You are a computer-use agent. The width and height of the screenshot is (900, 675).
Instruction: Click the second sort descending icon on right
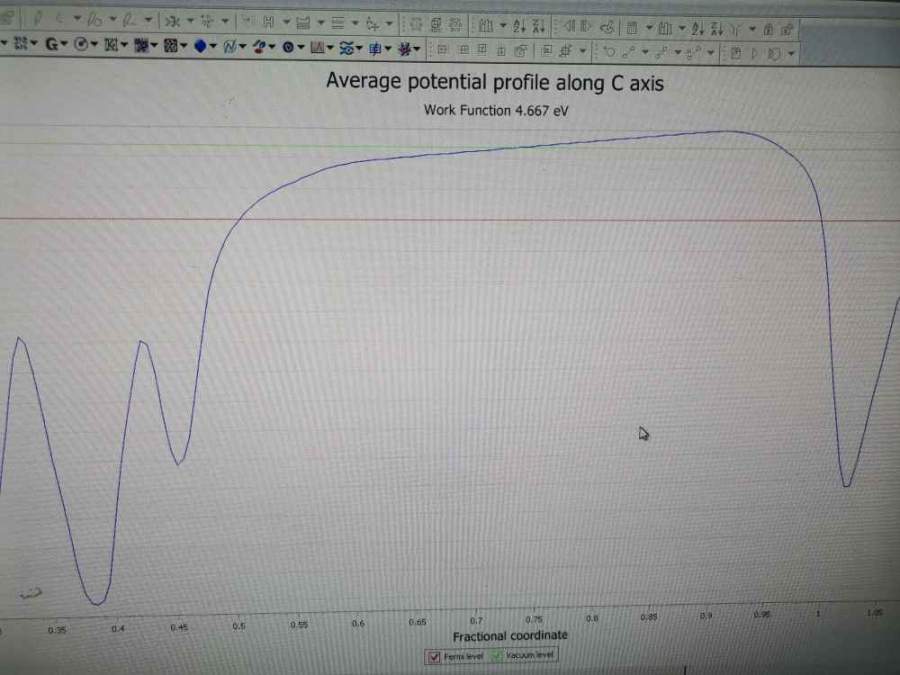coord(716,29)
